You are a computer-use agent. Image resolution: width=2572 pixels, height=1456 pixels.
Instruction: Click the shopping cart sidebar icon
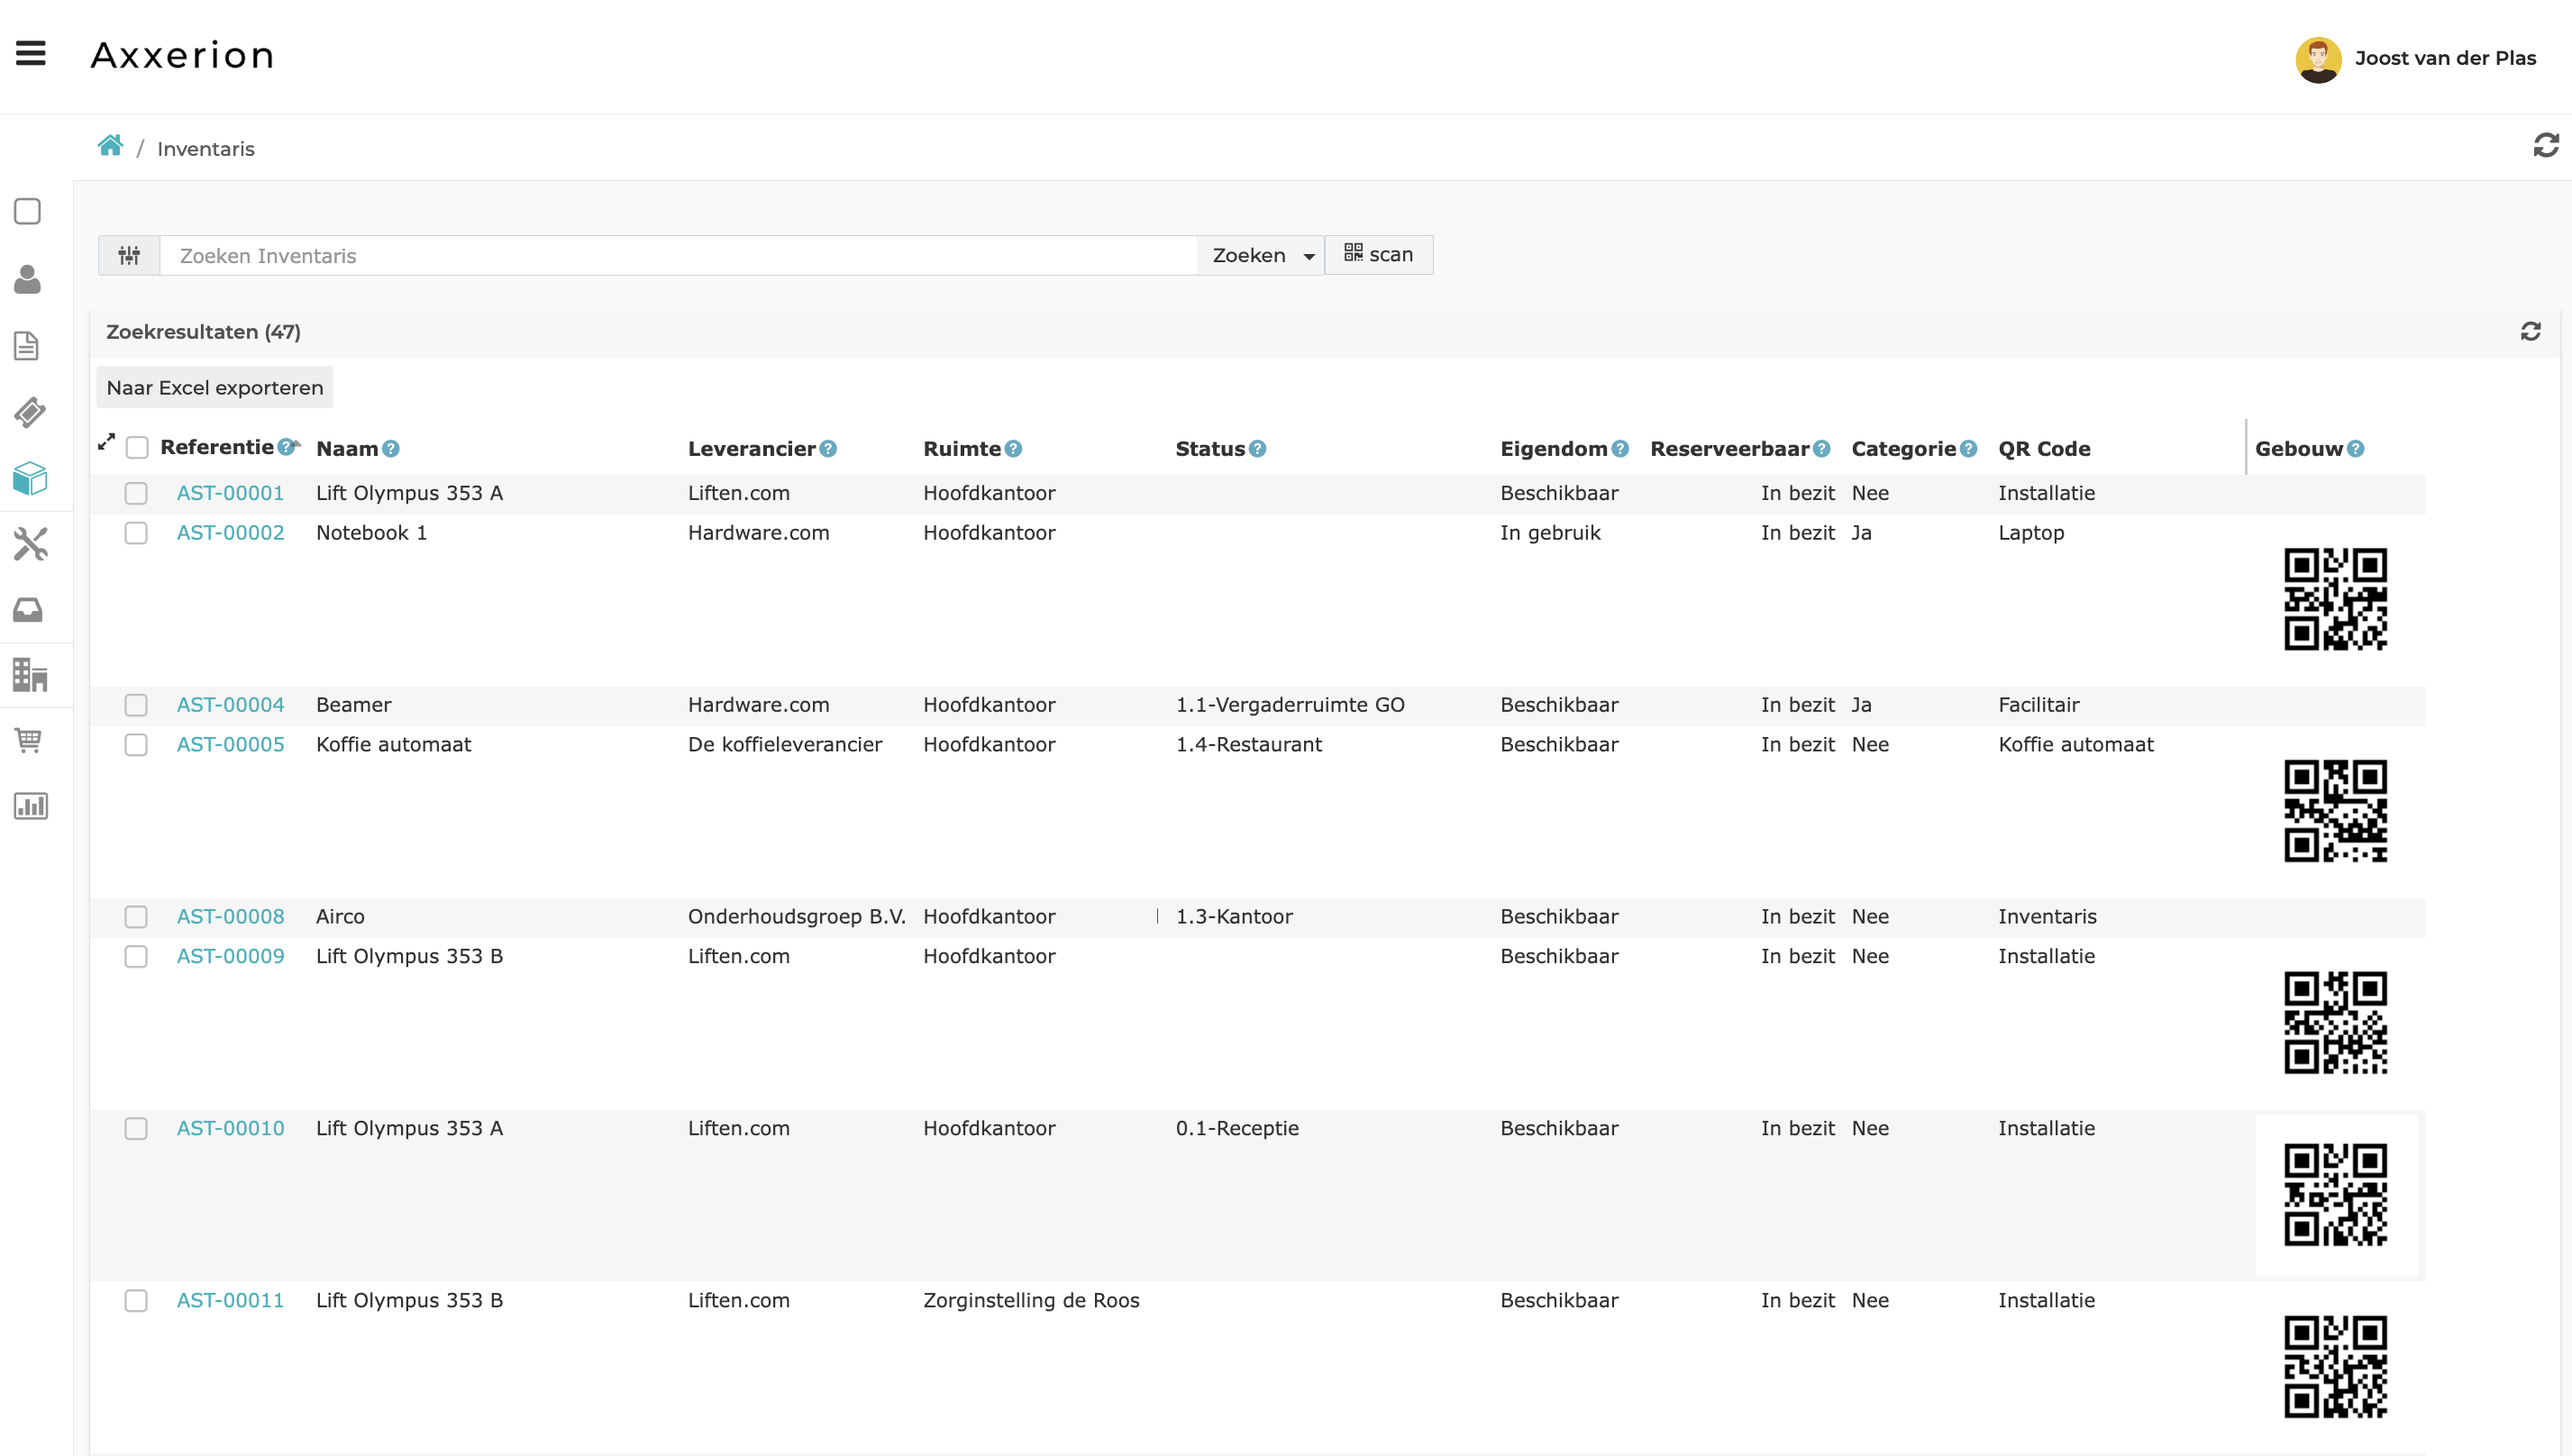[x=28, y=740]
